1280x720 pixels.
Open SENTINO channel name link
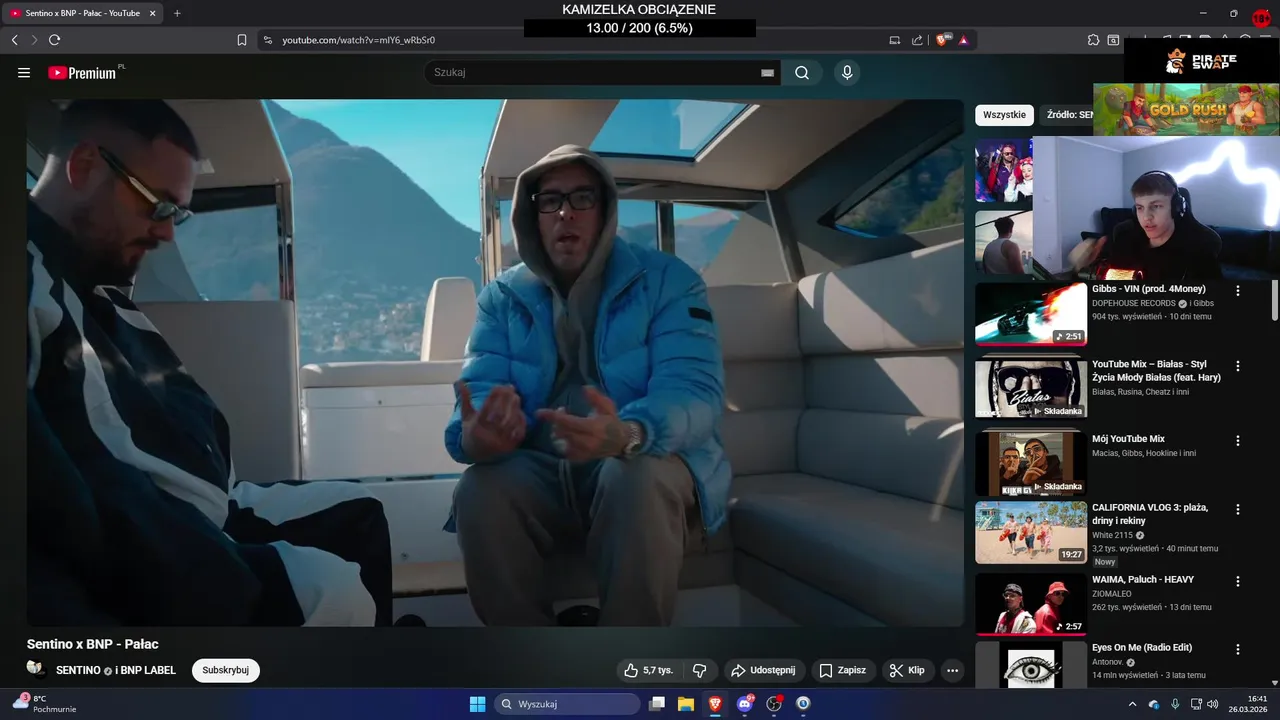tap(78, 670)
